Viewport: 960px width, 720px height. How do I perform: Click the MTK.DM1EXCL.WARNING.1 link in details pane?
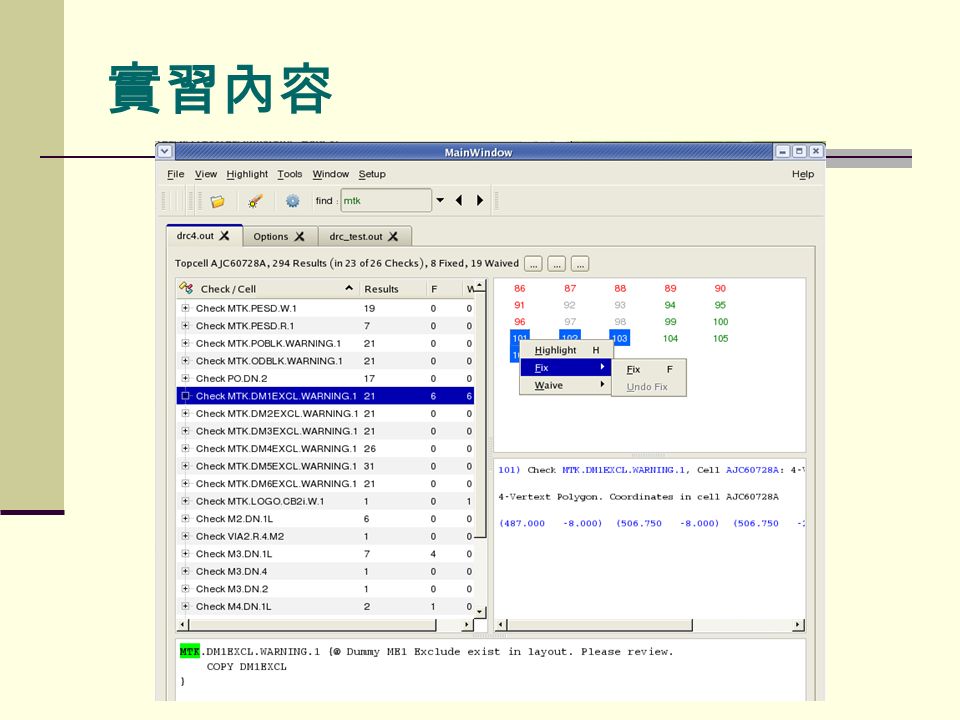623,470
